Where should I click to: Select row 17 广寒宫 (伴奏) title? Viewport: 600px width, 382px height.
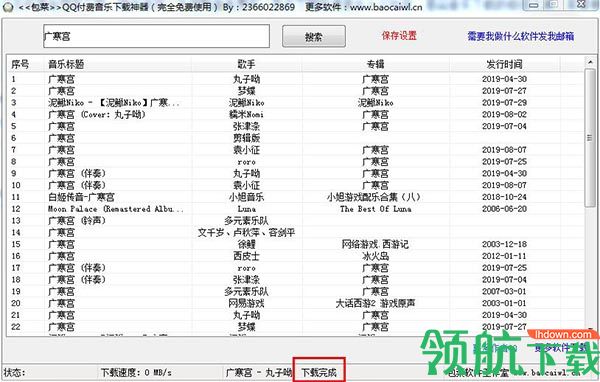point(77,268)
